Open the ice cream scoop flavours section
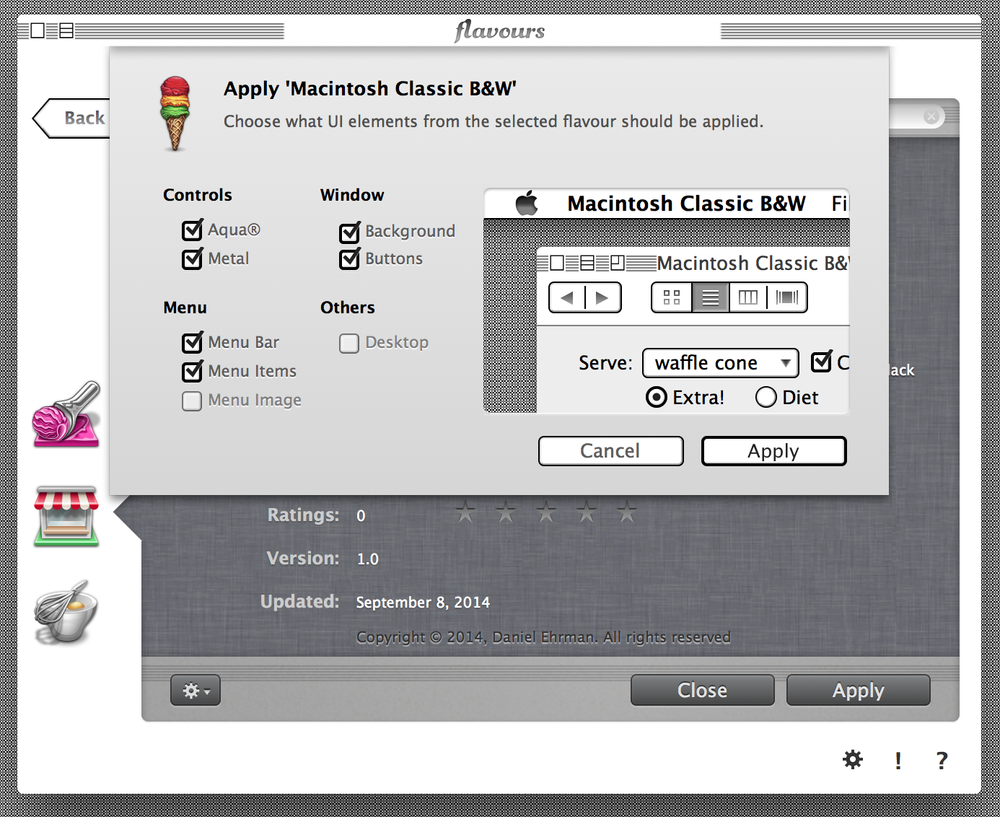Viewport: 1000px width, 817px height. click(66, 414)
